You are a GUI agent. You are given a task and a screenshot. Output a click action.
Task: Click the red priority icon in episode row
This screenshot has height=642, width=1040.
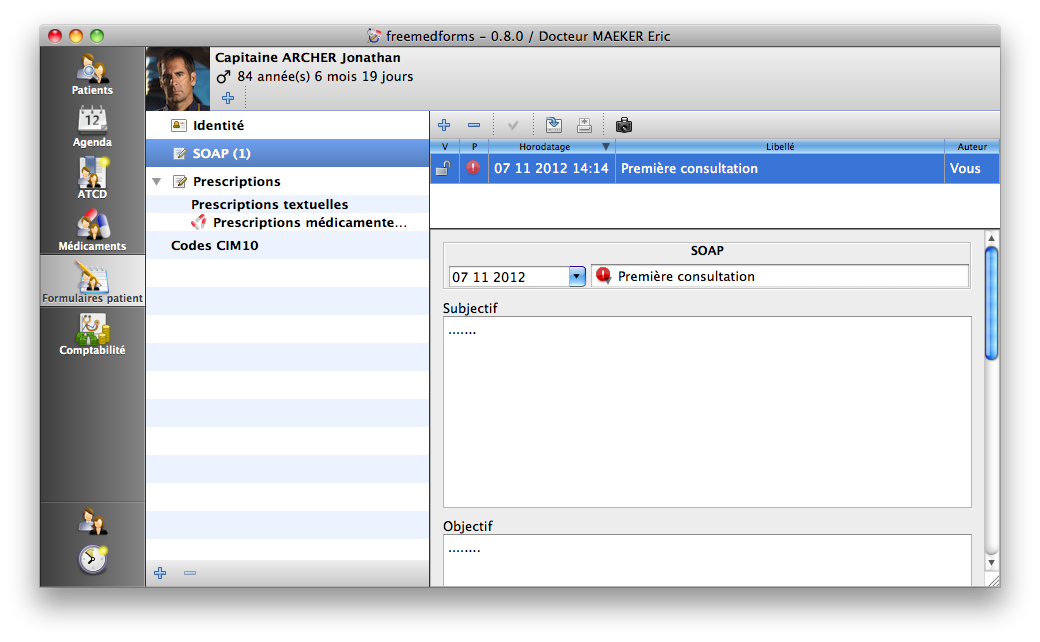[473, 168]
